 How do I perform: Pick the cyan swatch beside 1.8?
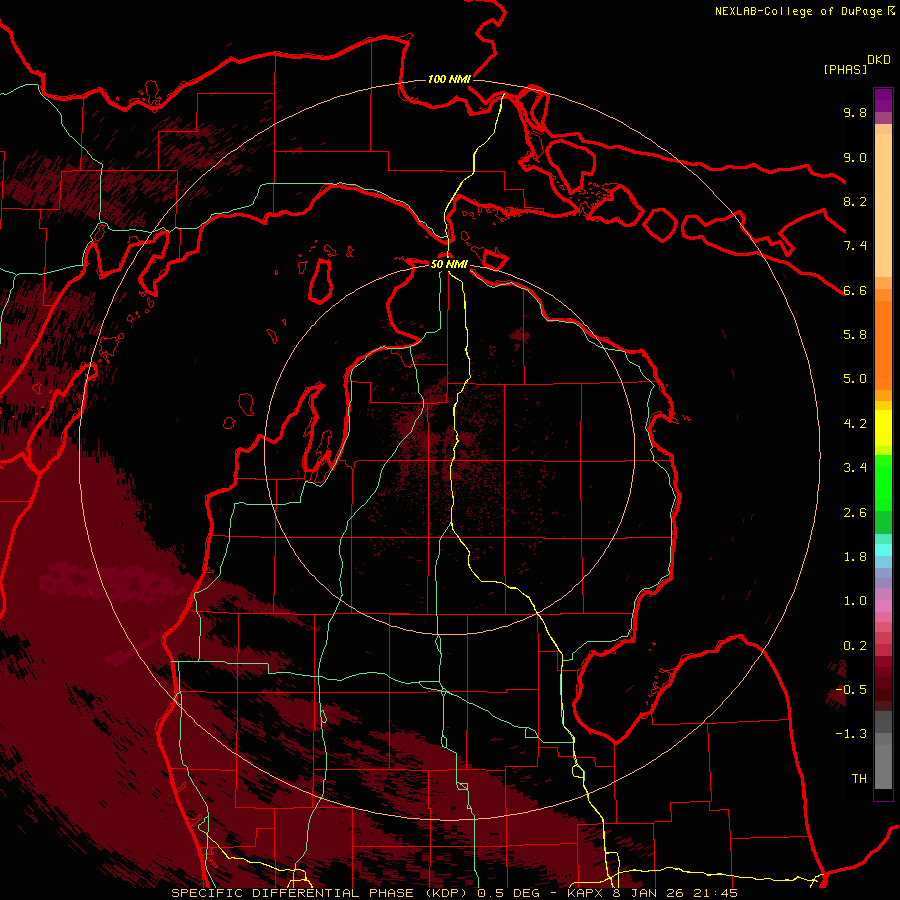tap(883, 550)
